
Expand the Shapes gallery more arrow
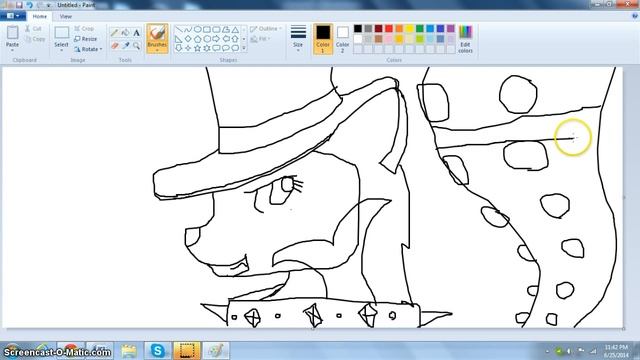[244, 48]
